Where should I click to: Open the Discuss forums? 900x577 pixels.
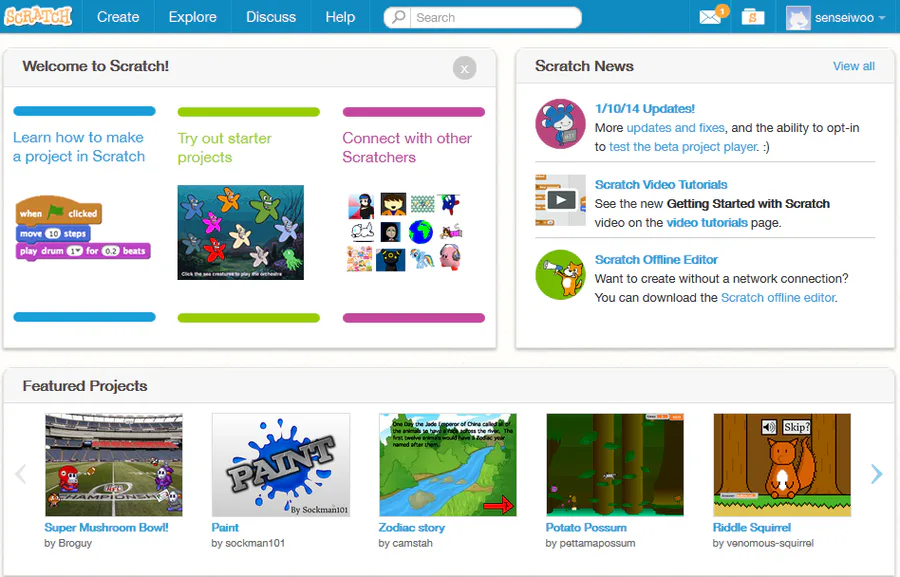point(271,17)
